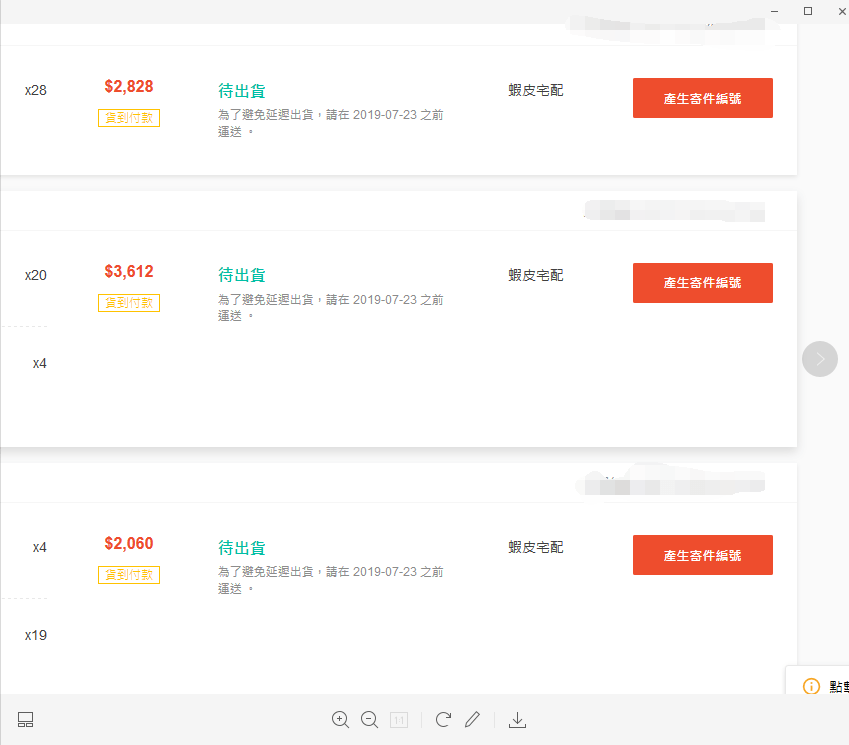This screenshot has width=849, height=745.
Task: Show the thumbnail list panel
Action: (26, 719)
